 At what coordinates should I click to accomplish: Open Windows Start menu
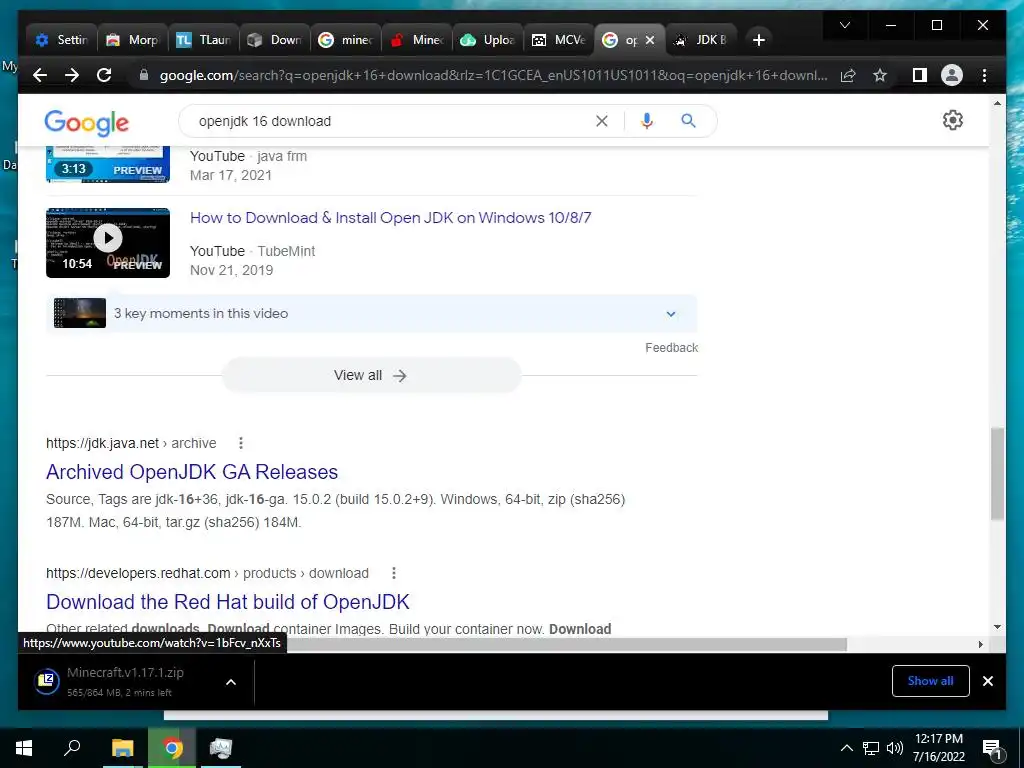[24, 748]
